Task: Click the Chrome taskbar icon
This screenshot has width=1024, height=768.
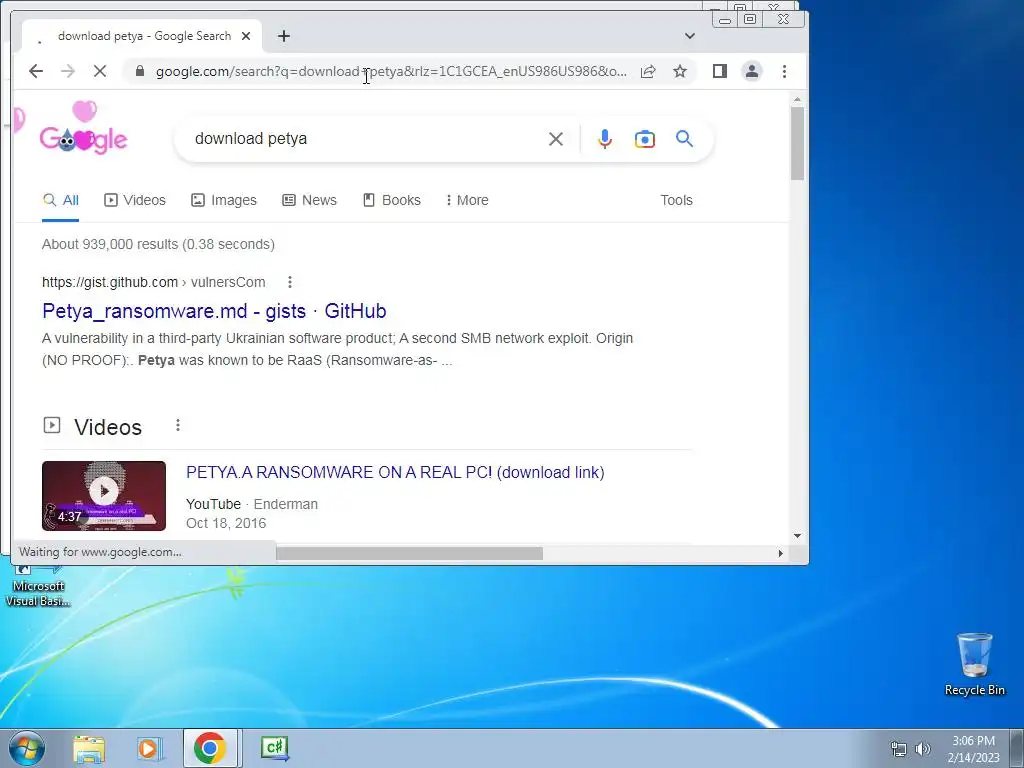Action: (210, 748)
